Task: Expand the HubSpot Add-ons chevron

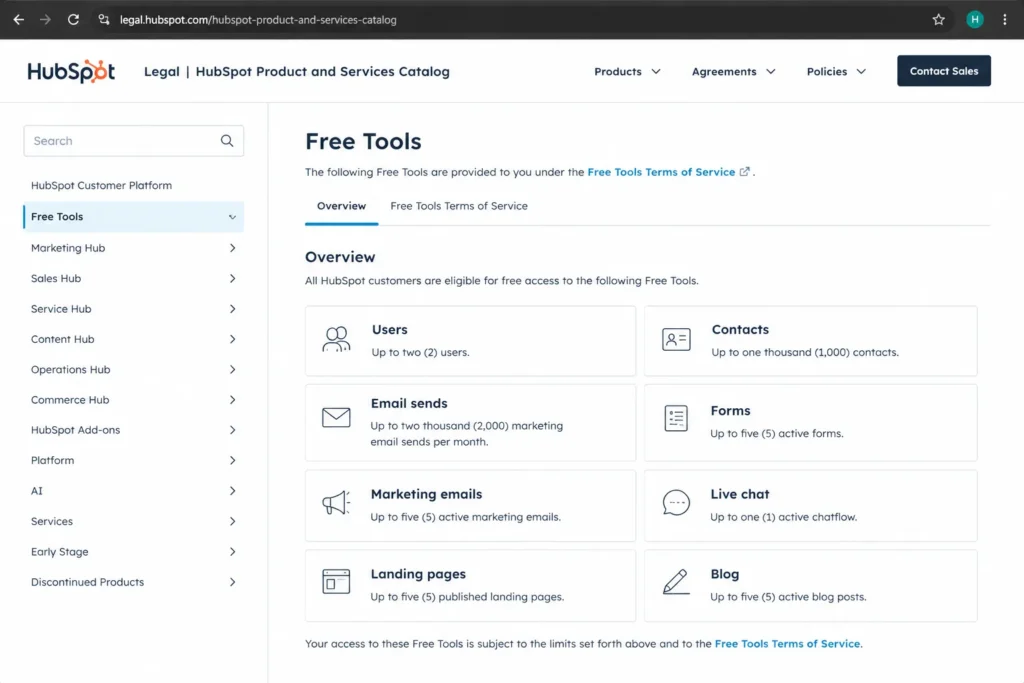Action: coord(232,430)
